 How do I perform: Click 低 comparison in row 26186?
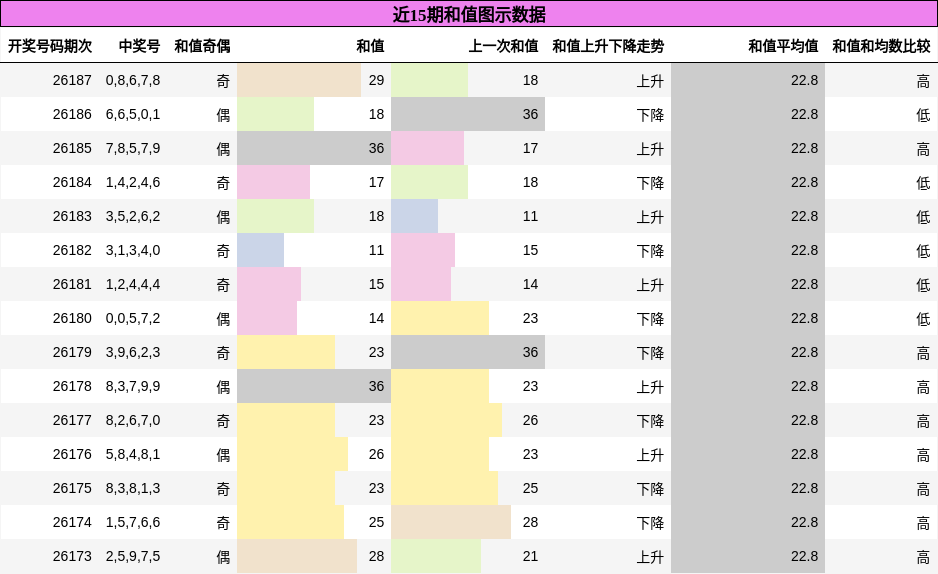(x=924, y=115)
